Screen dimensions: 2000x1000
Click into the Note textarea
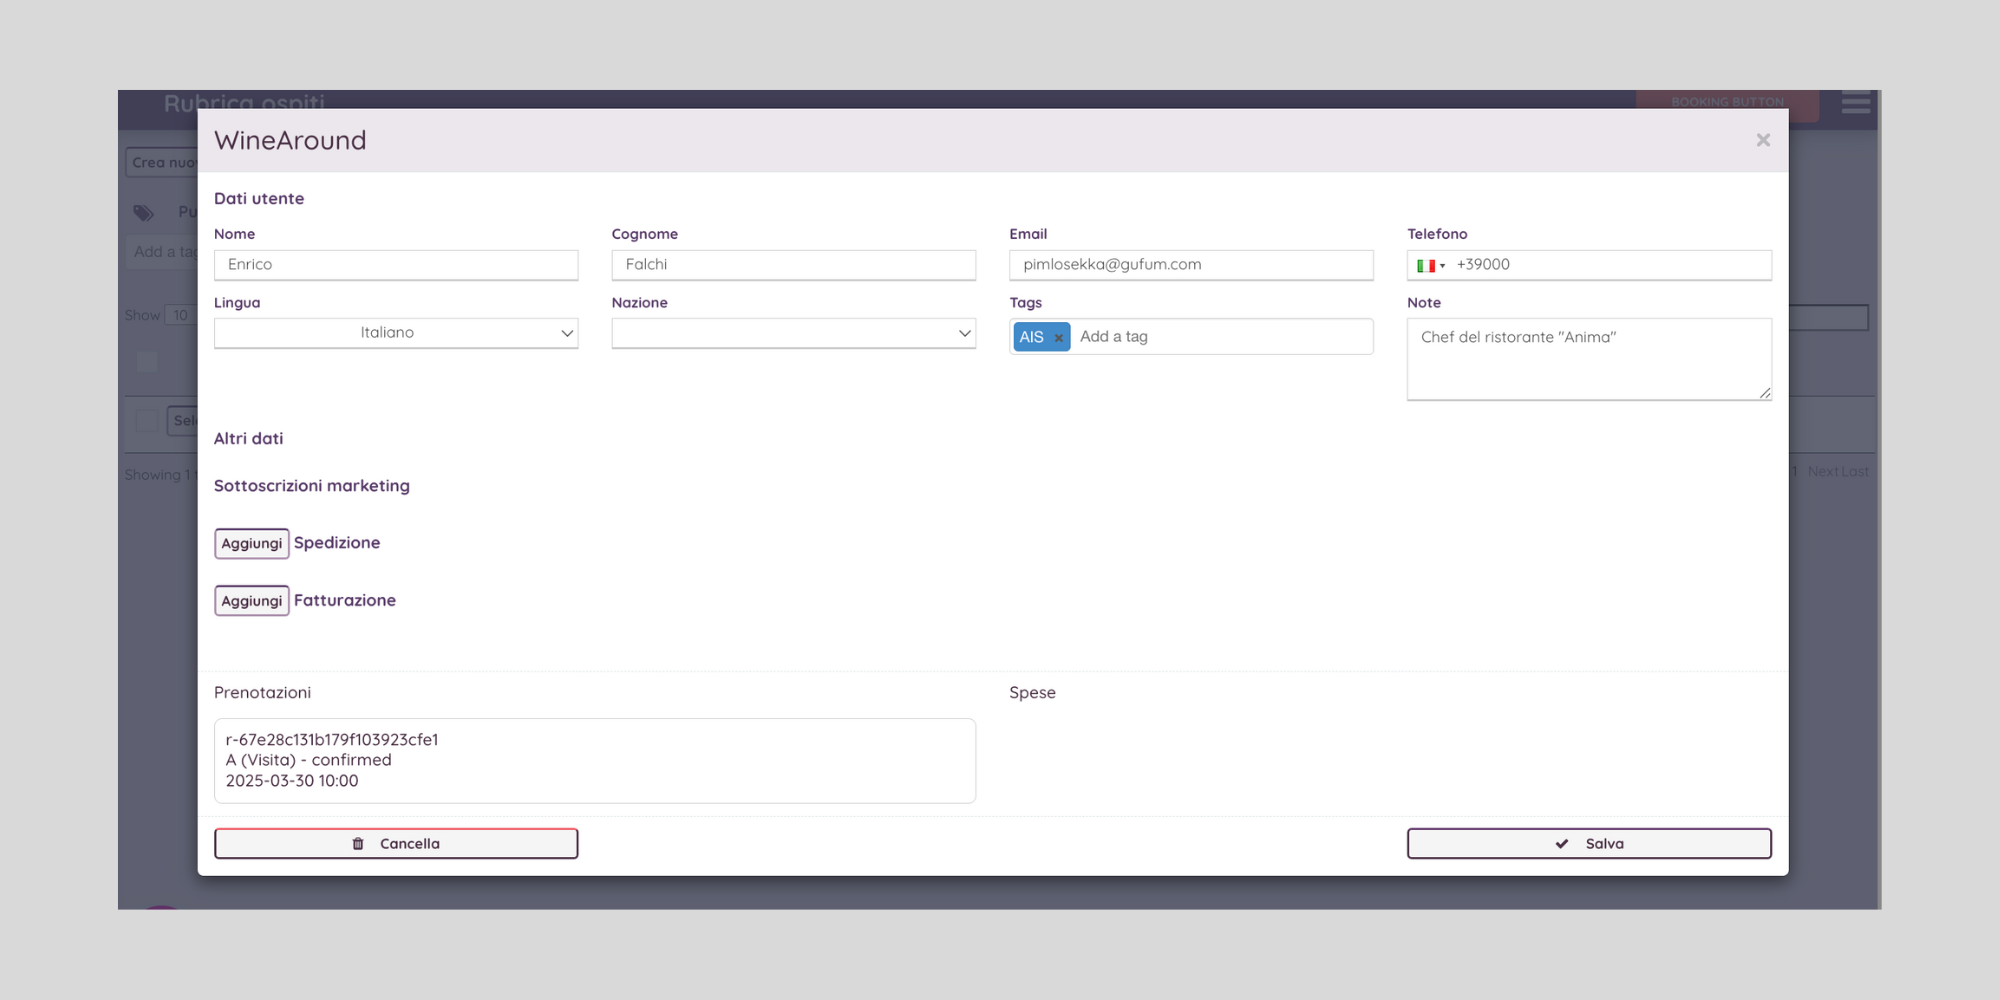tap(1589, 359)
